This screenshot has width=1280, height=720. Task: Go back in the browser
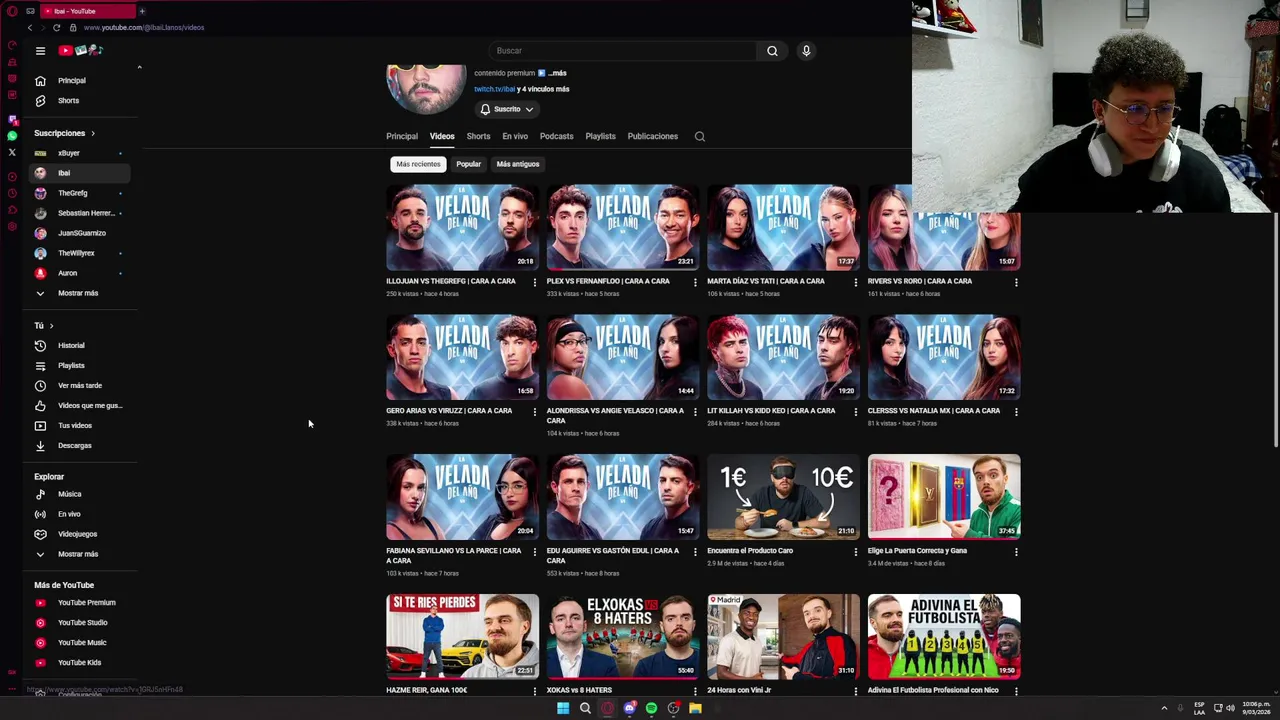(29, 27)
